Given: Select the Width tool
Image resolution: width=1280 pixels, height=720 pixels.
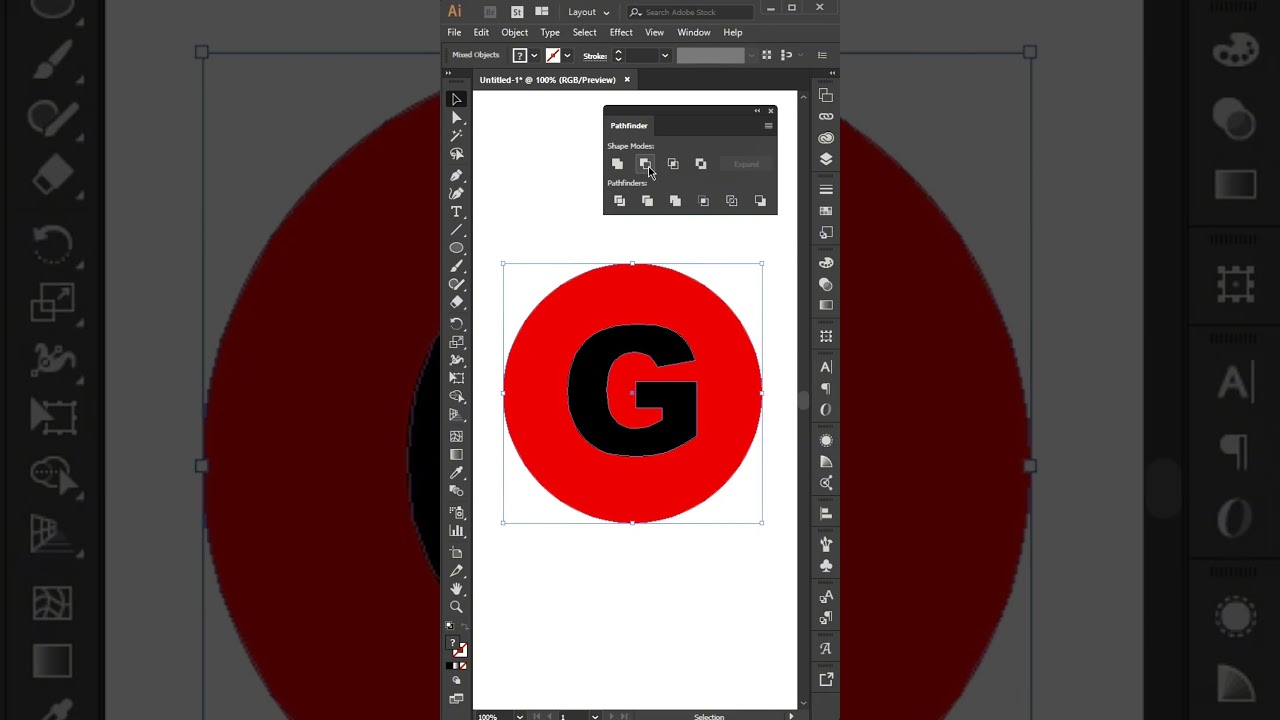Looking at the screenshot, I should 457,360.
